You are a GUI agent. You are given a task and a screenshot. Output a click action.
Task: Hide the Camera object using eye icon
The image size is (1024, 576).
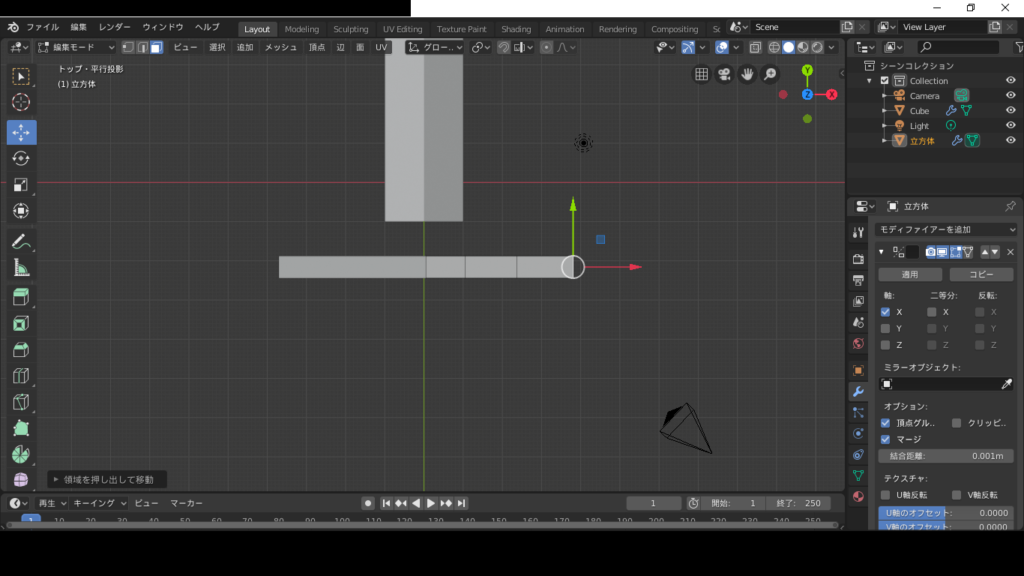click(1010, 96)
